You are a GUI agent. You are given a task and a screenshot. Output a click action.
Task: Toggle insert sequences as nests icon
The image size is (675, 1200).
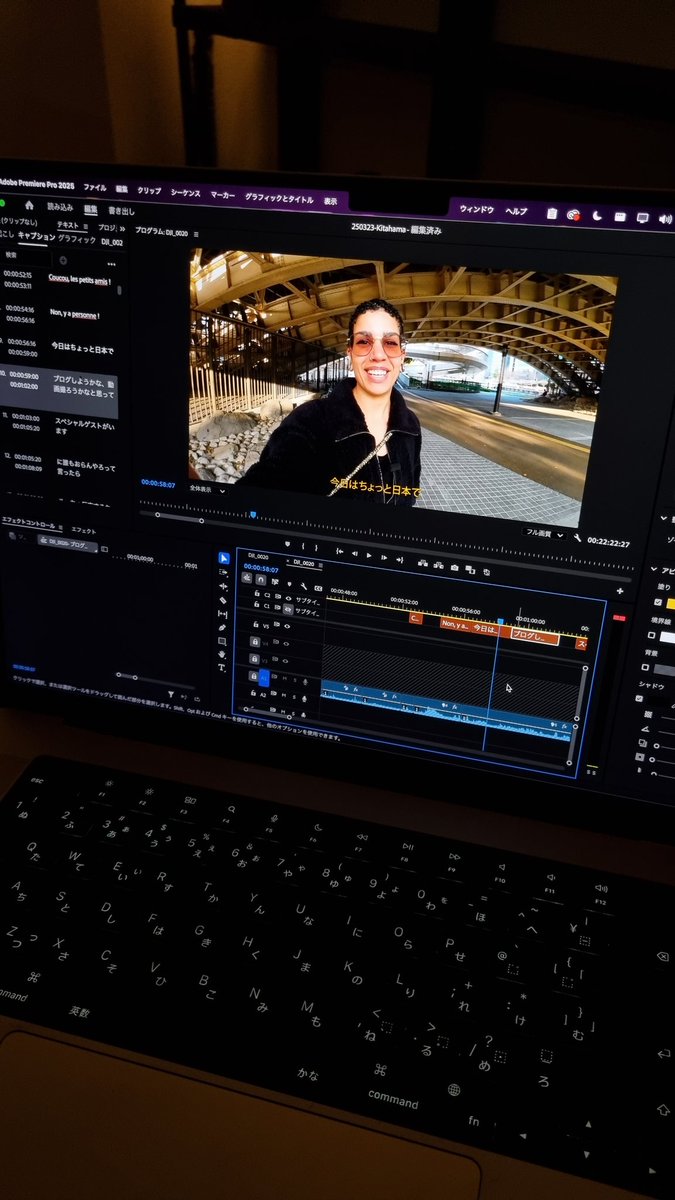tap(246, 578)
